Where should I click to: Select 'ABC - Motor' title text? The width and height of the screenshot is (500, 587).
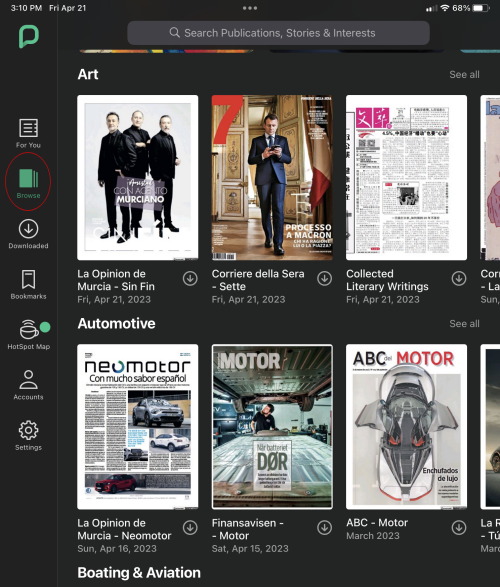coord(377,523)
